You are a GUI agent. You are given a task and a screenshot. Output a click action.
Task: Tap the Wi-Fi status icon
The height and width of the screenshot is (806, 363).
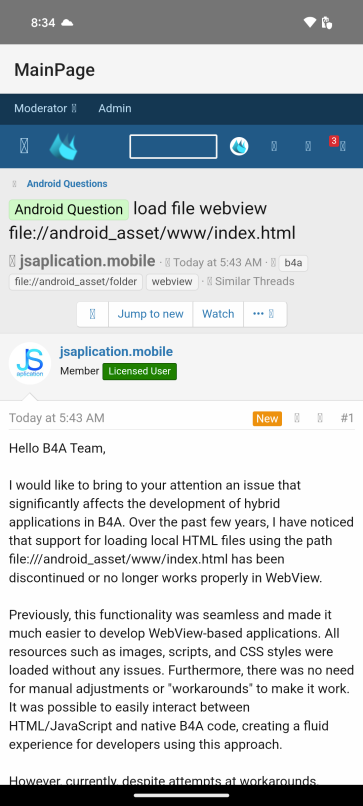[310, 22]
